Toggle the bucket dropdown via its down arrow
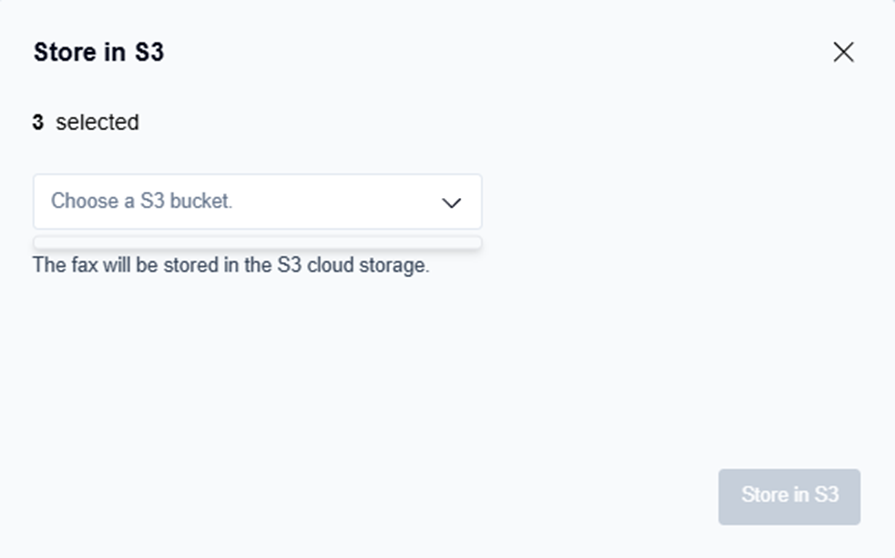Image resolution: width=895 pixels, height=558 pixels. [x=452, y=203]
